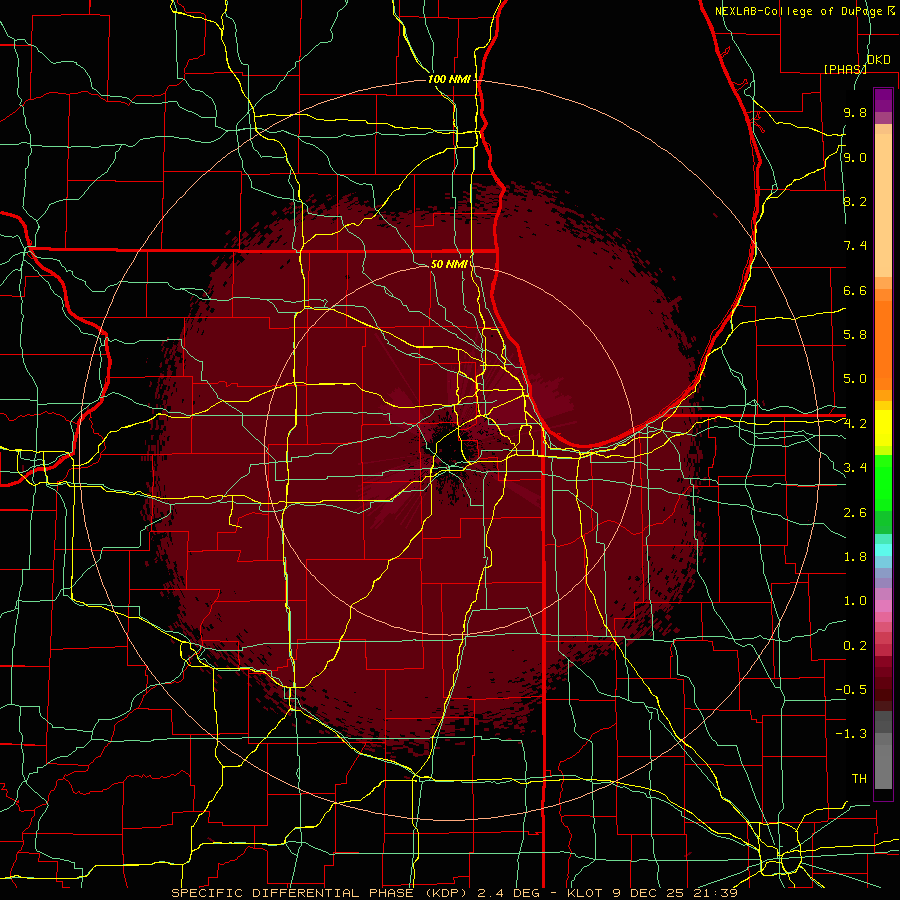Click the 5.8 value on the scale
The width and height of the screenshot is (900, 900).
(x=855, y=335)
